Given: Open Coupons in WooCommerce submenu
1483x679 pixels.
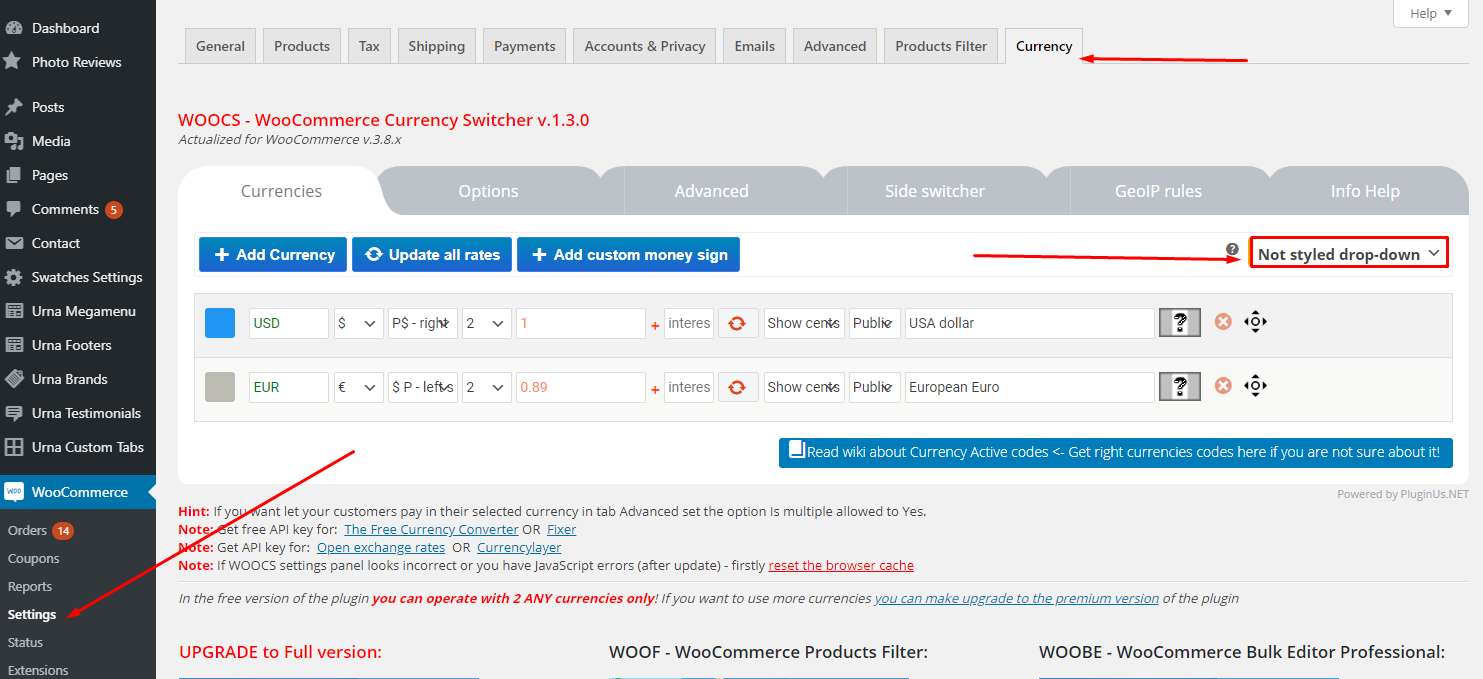Looking at the screenshot, I should click(34, 558).
